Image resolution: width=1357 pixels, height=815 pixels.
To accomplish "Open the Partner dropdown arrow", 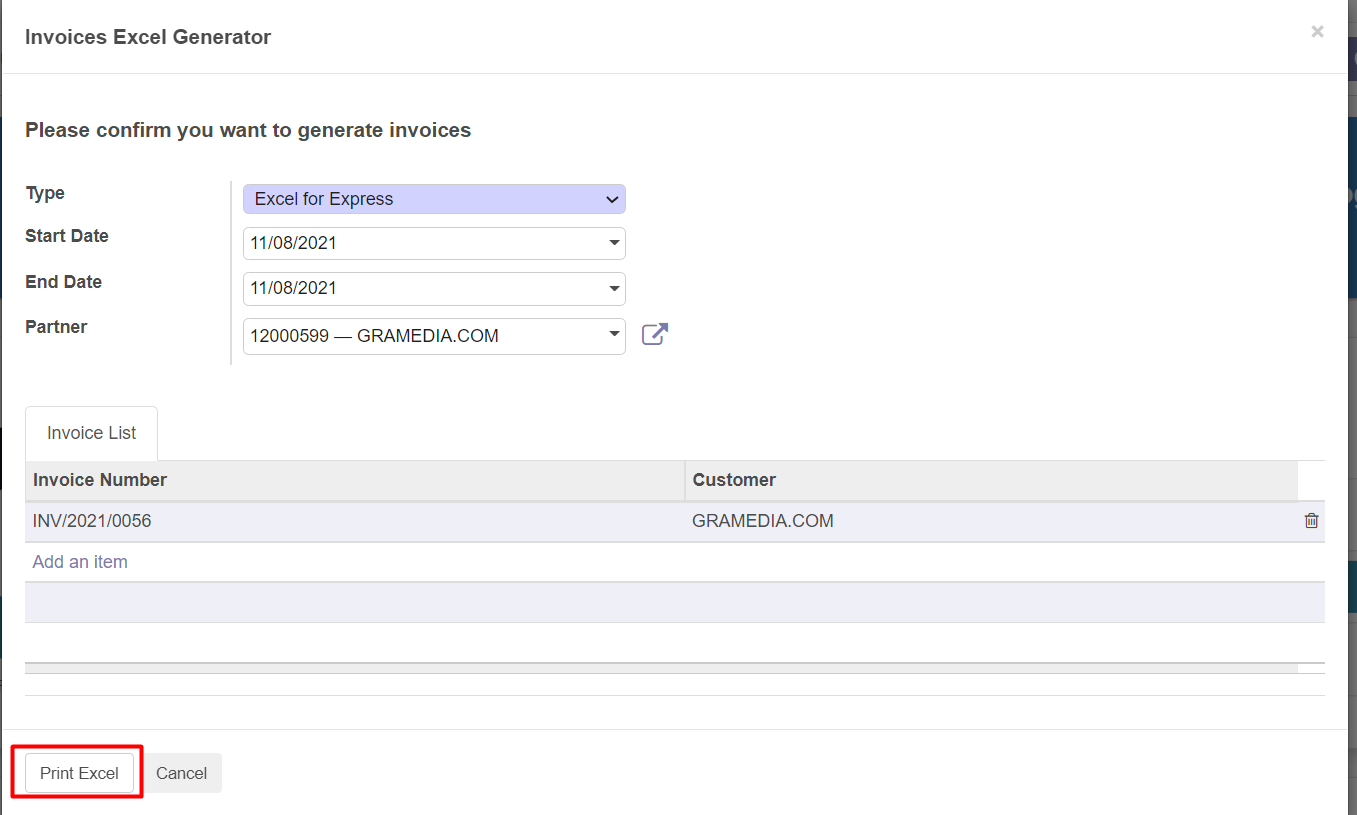I will [613, 335].
